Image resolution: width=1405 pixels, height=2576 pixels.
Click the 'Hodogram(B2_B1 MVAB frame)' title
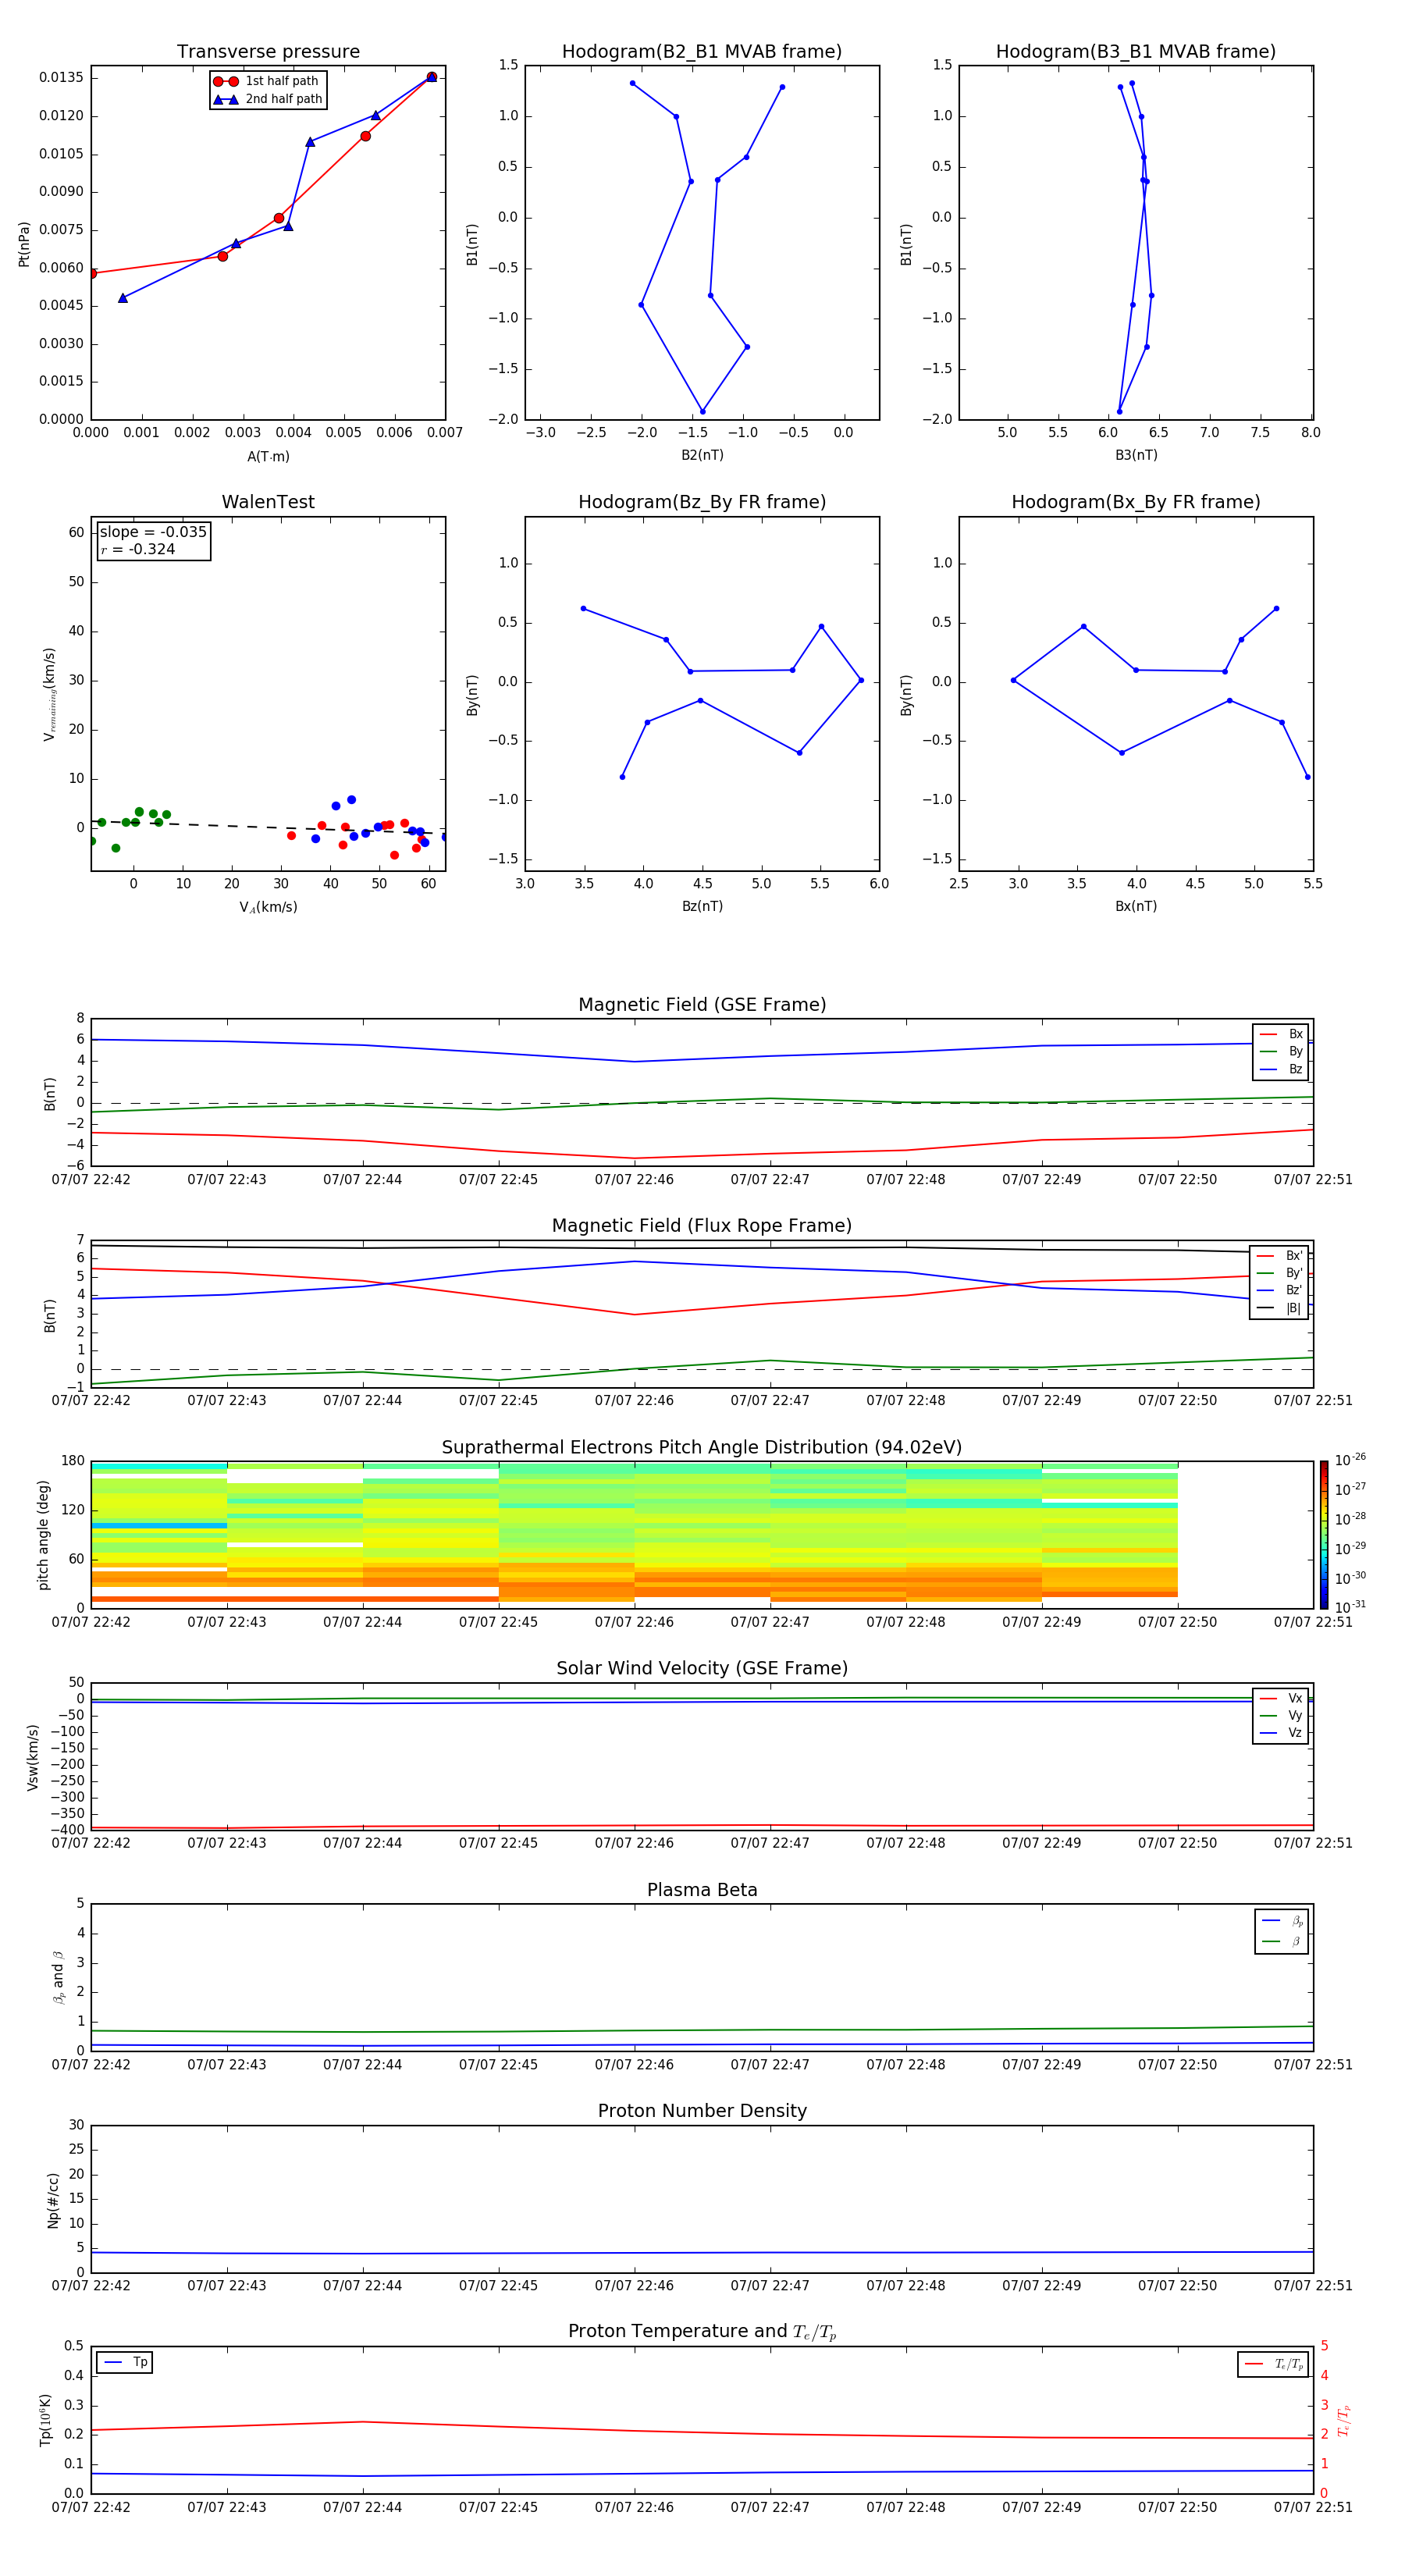[702, 52]
